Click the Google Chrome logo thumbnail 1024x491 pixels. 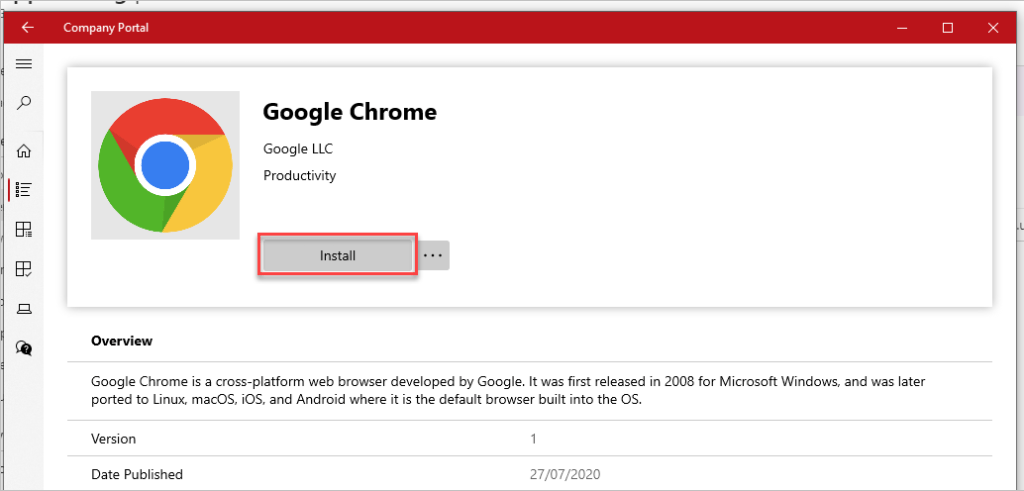pos(165,165)
